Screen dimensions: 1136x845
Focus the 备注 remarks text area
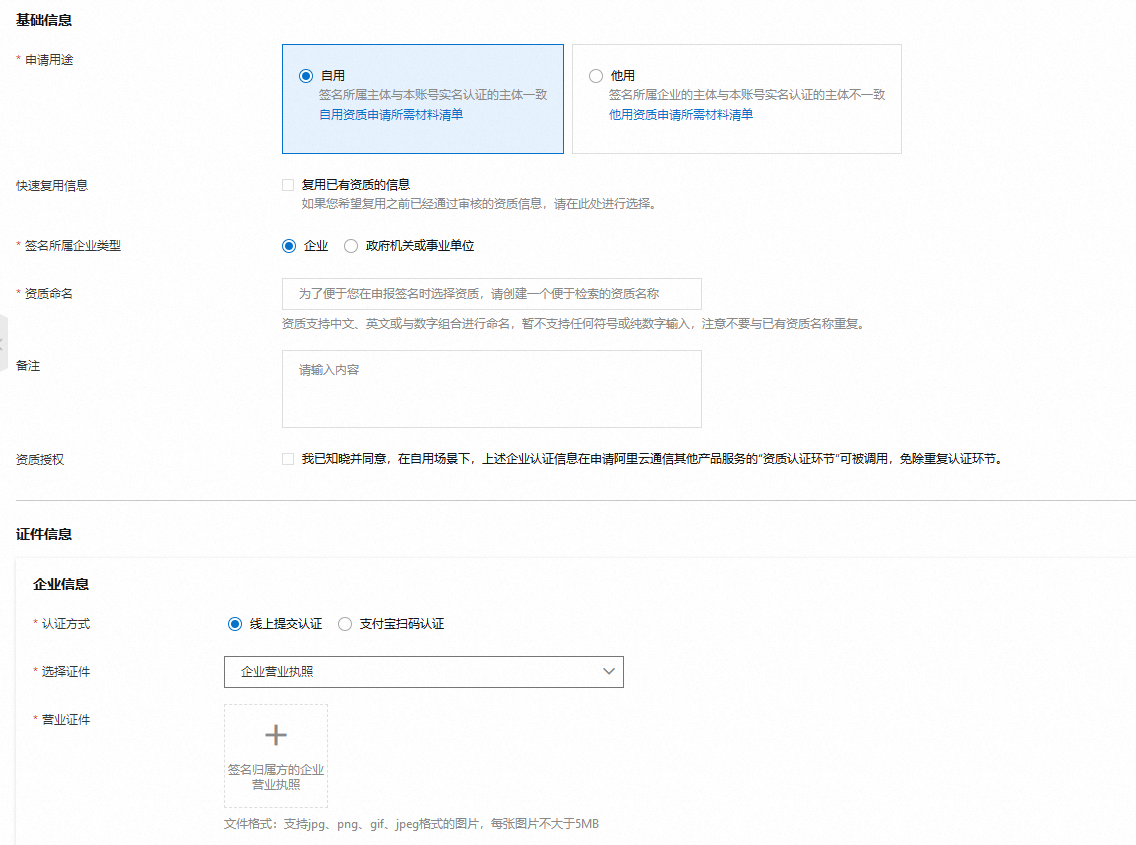(491, 389)
